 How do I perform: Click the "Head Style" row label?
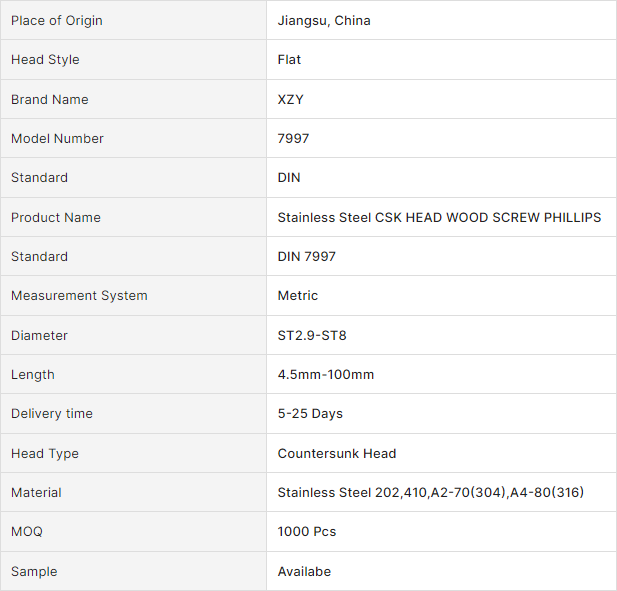point(45,60)
